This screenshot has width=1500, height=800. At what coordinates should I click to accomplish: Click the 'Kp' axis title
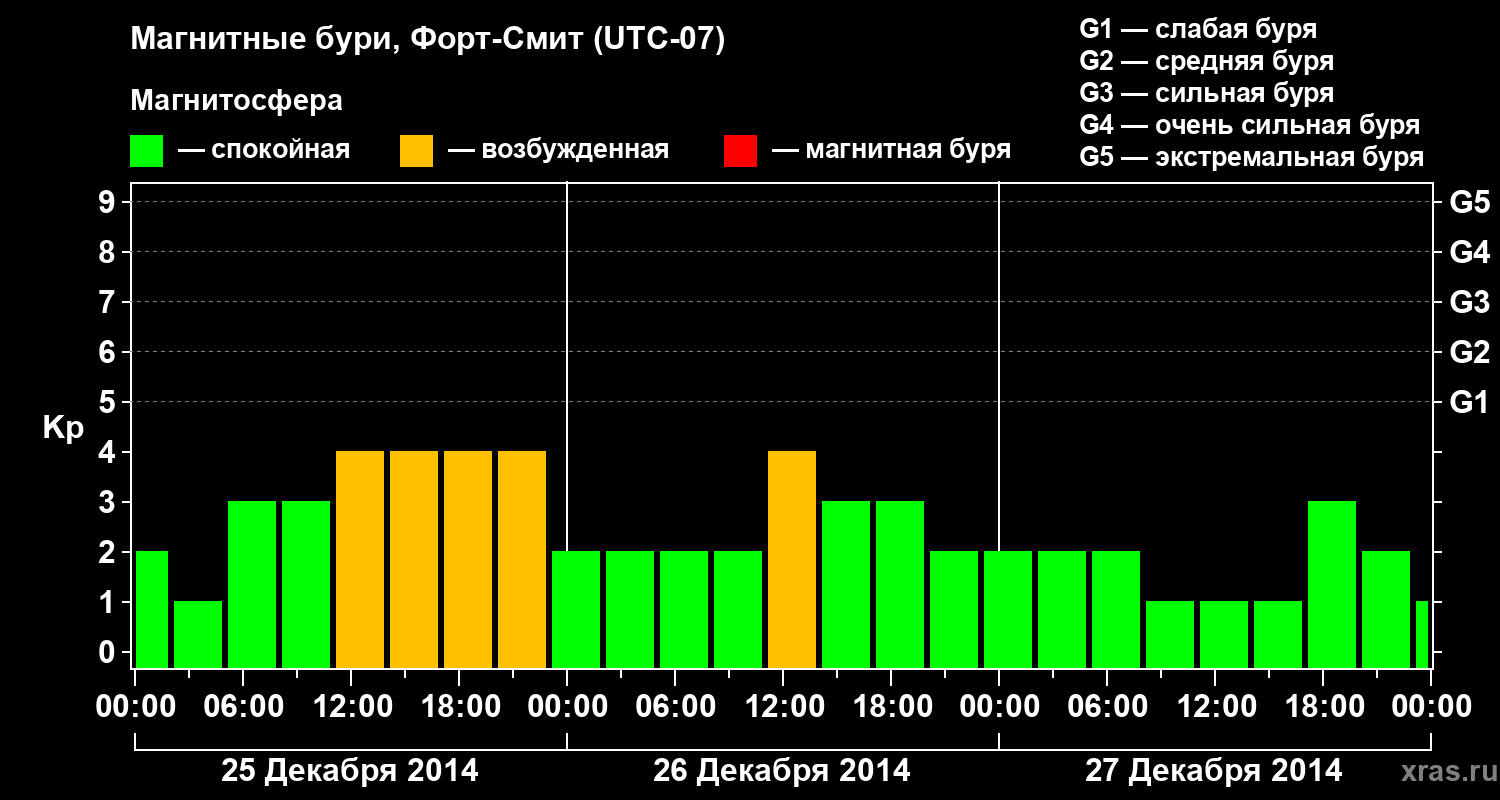click(63, 427)
